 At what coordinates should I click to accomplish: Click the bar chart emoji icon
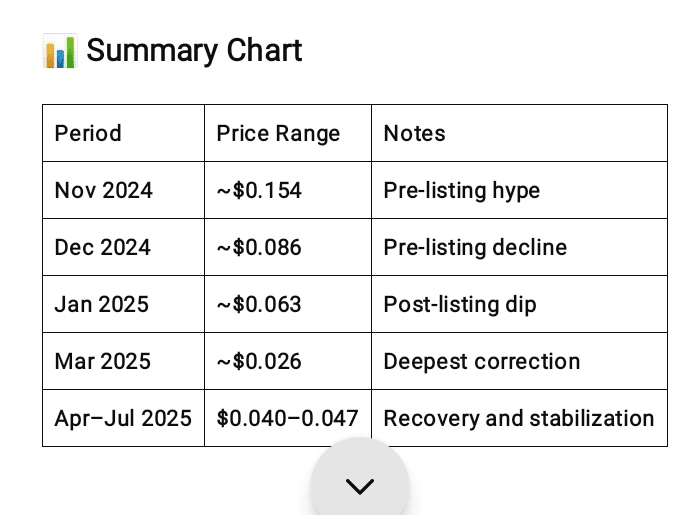coord(60,51)
